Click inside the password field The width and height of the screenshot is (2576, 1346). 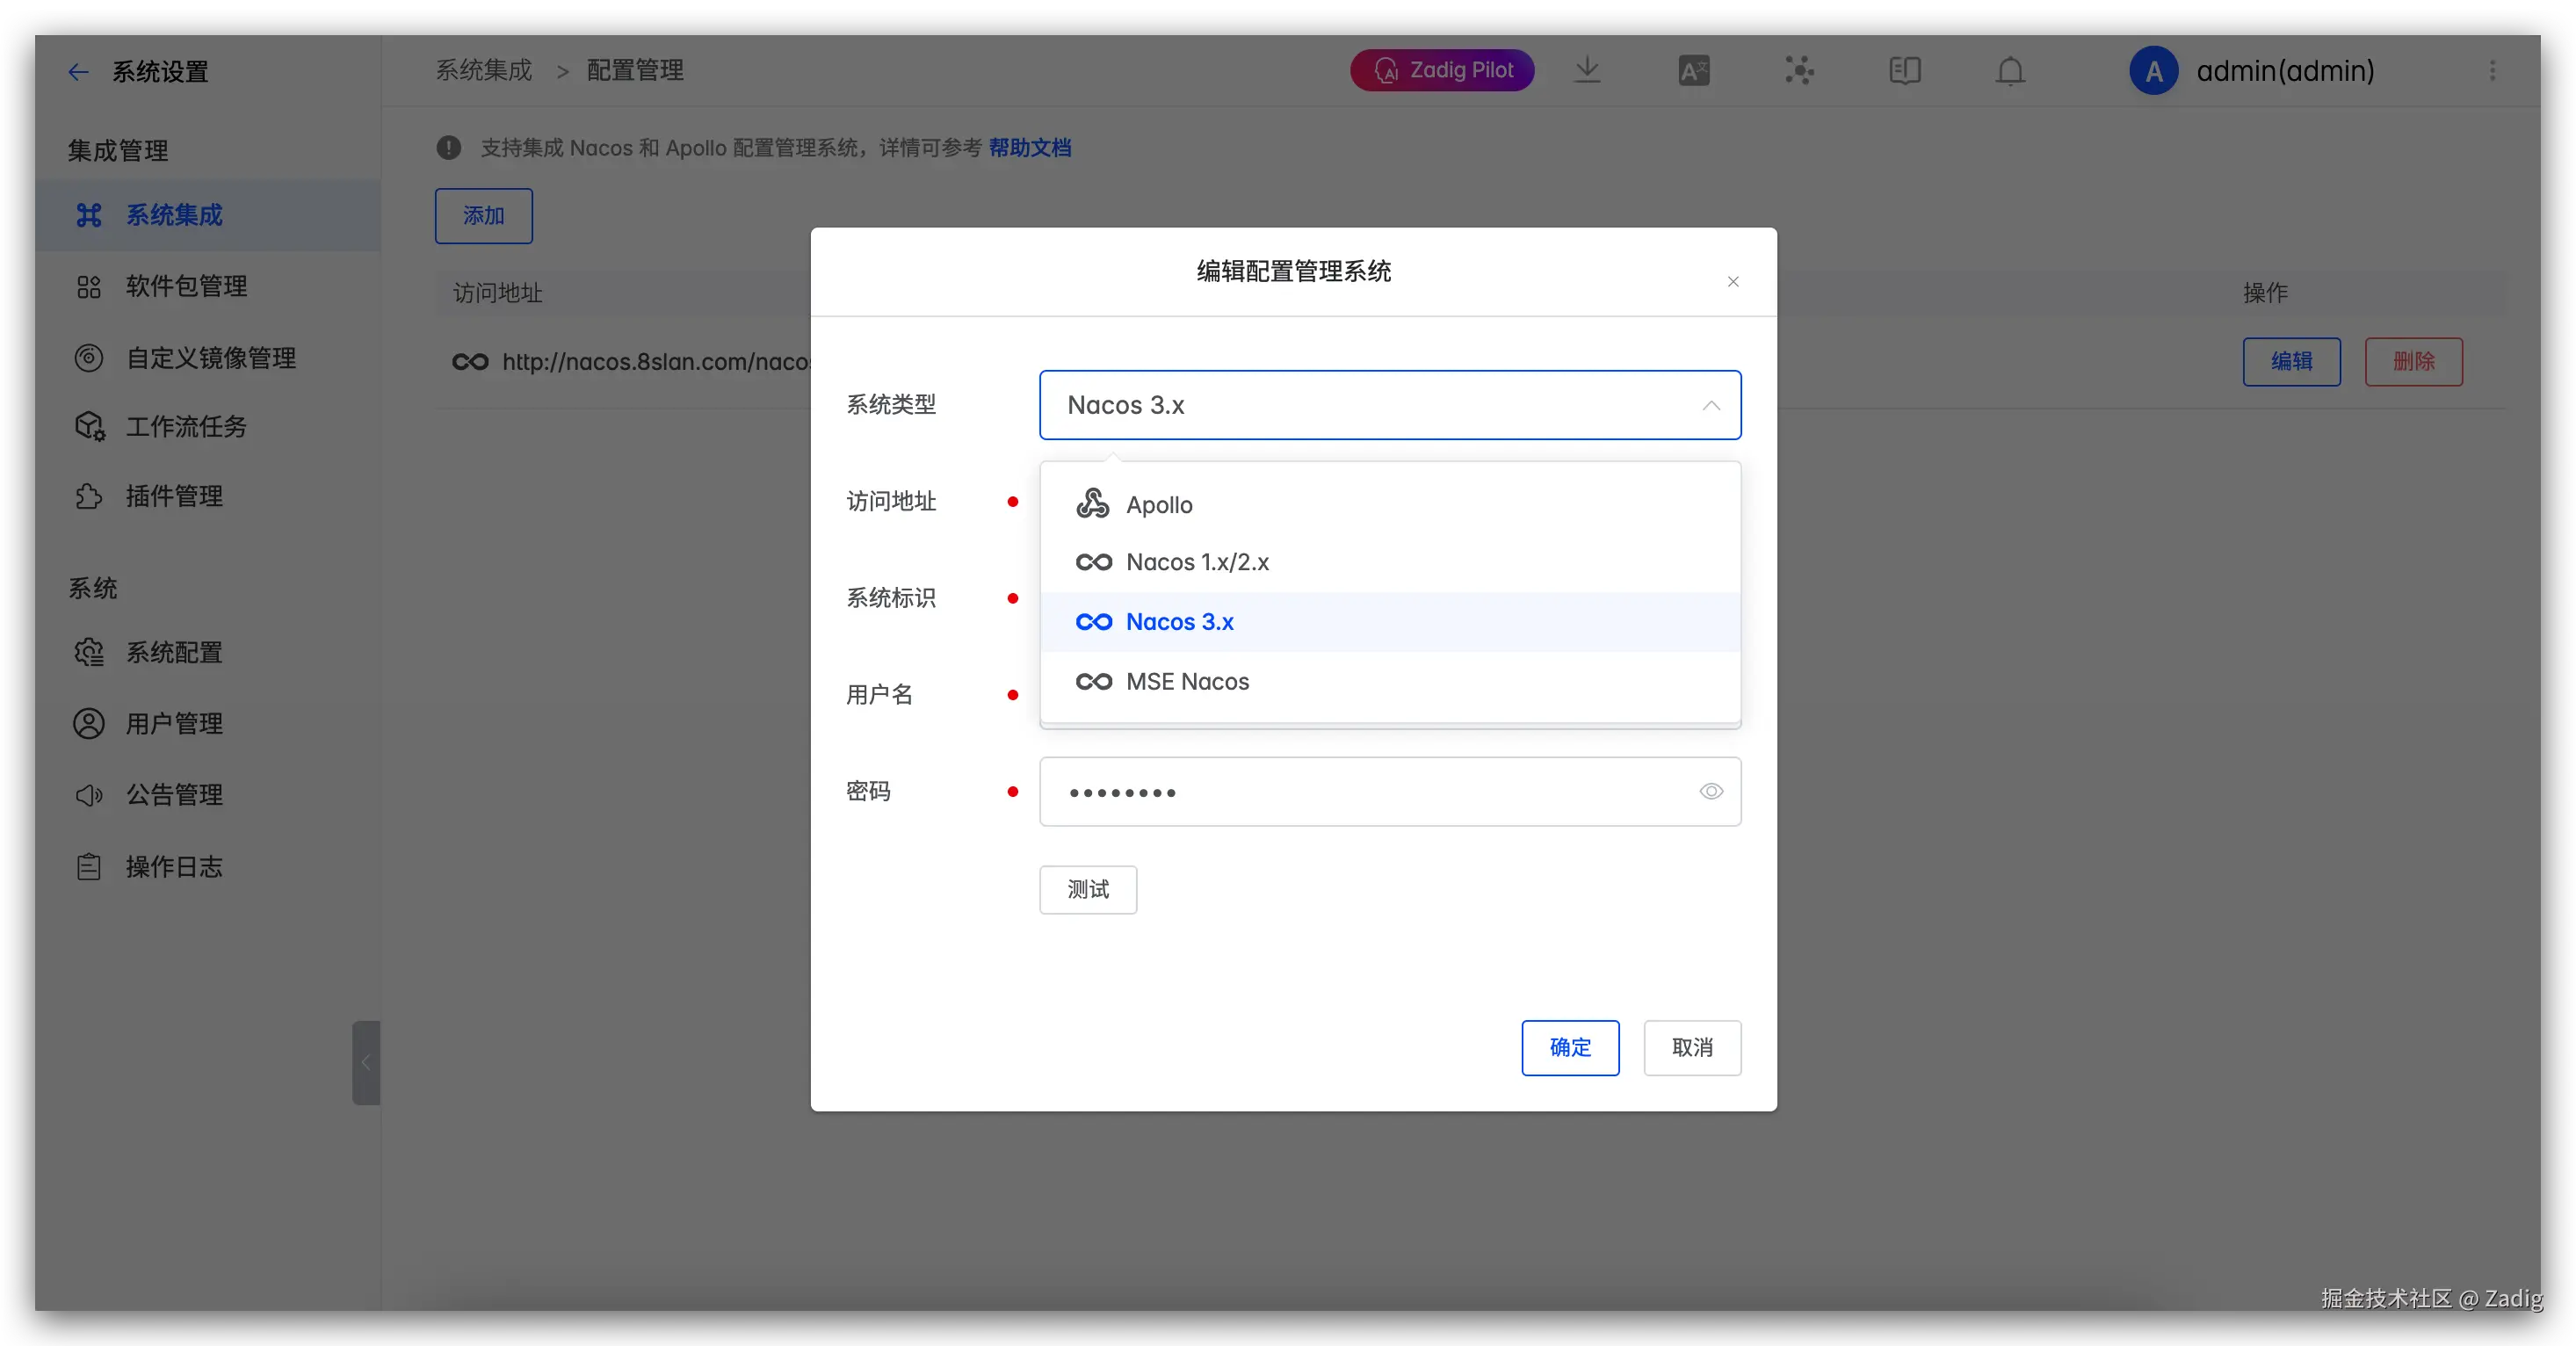coord(1360,791)
